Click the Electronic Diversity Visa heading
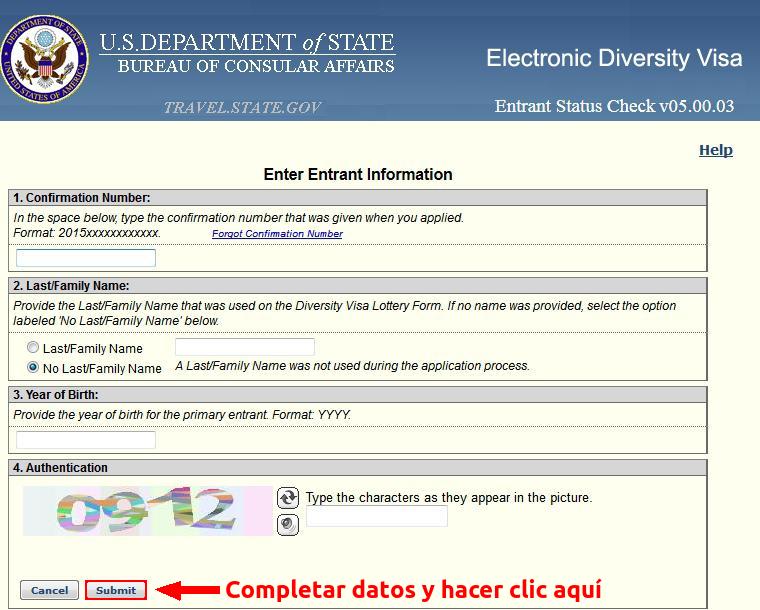The image size is (760, 610). (614, 58)
